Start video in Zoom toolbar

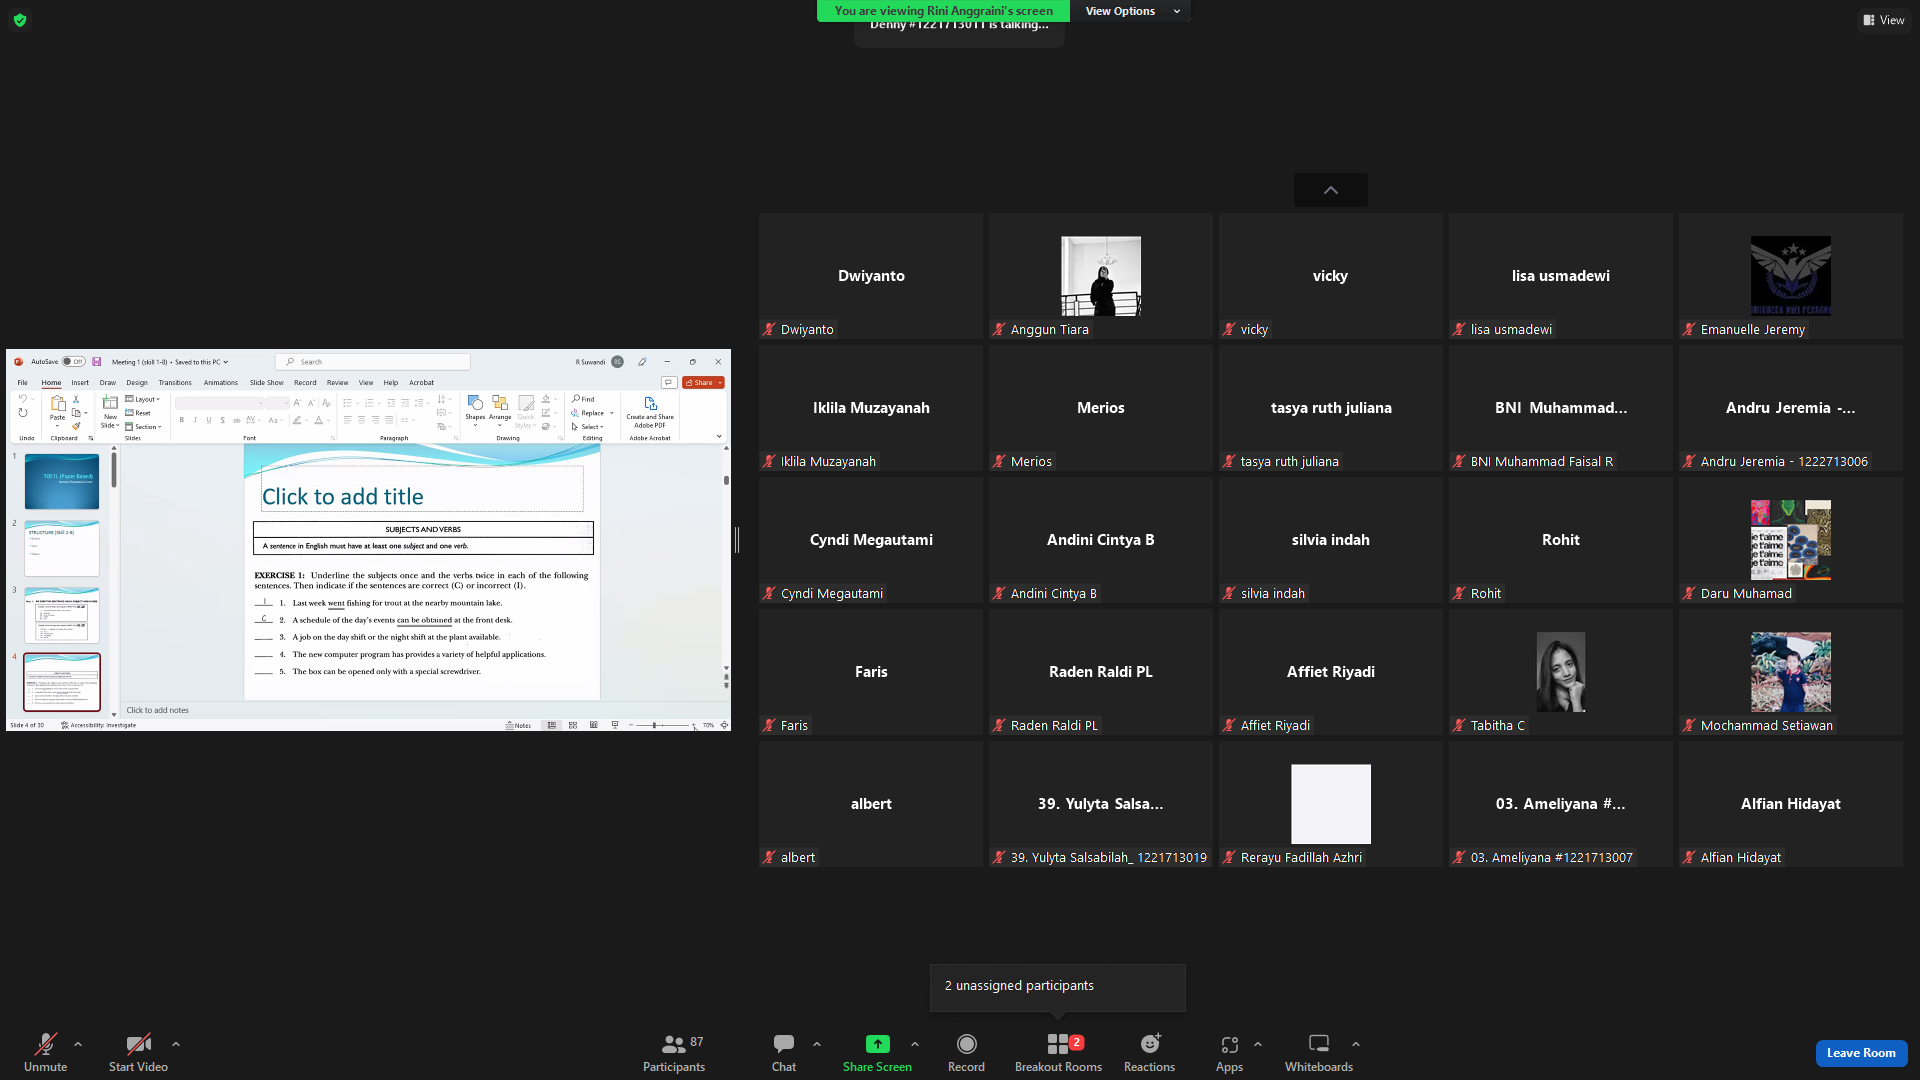pyautogui.click(x=138, y=1052)
